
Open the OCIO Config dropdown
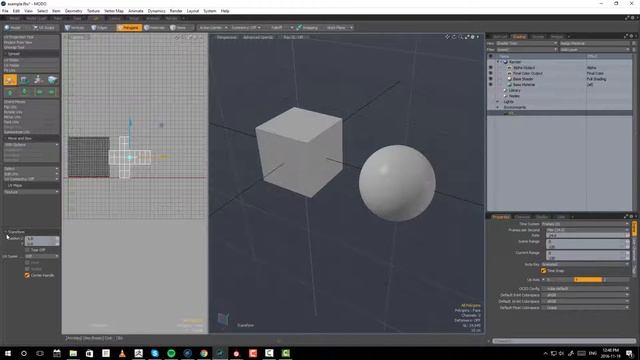(x=585, y=289)
